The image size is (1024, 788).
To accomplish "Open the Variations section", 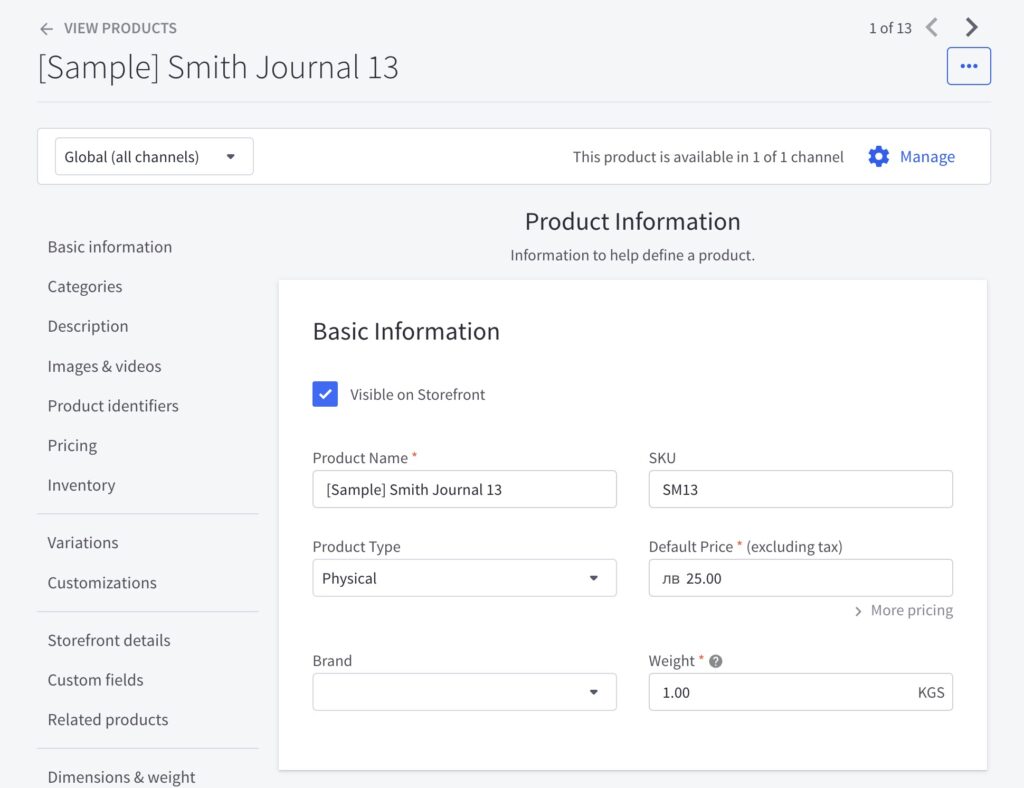I will click(83, 543).
